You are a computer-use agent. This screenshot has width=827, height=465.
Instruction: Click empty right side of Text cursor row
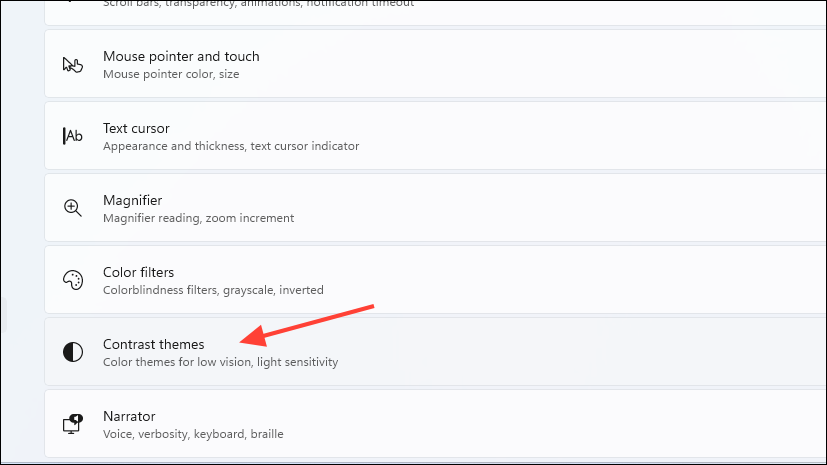[x=600, y=137]
